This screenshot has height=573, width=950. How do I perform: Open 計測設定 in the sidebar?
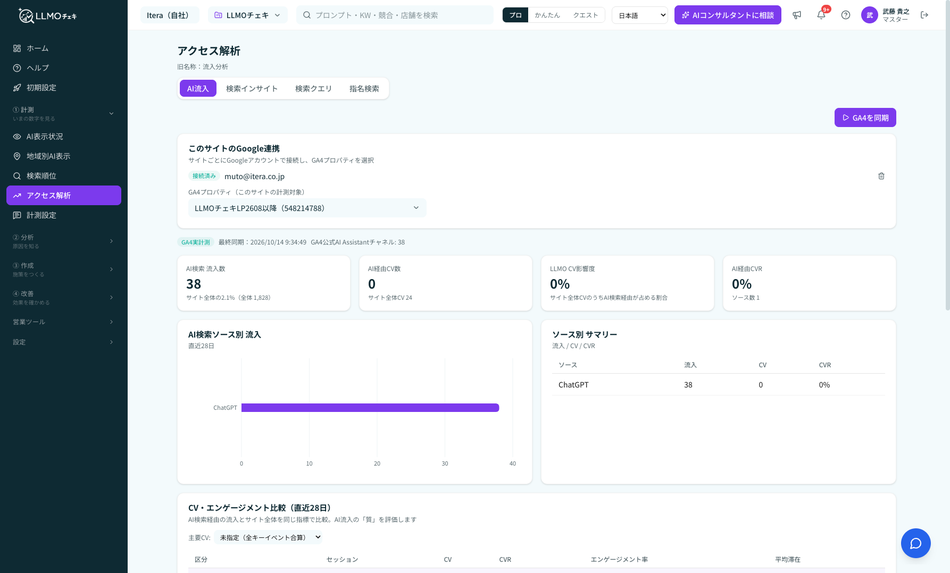pos(64,215)
